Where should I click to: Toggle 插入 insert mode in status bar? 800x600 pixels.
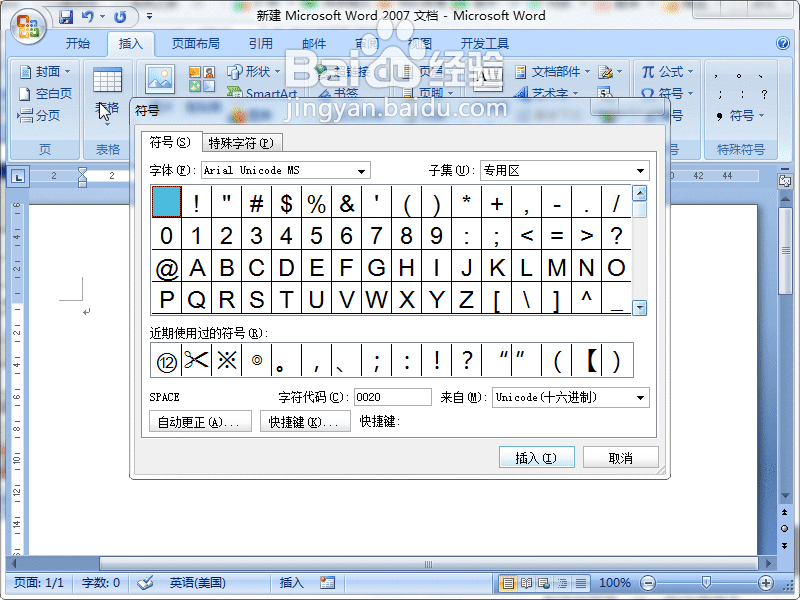pyautogui.click(x=291, y=582)
